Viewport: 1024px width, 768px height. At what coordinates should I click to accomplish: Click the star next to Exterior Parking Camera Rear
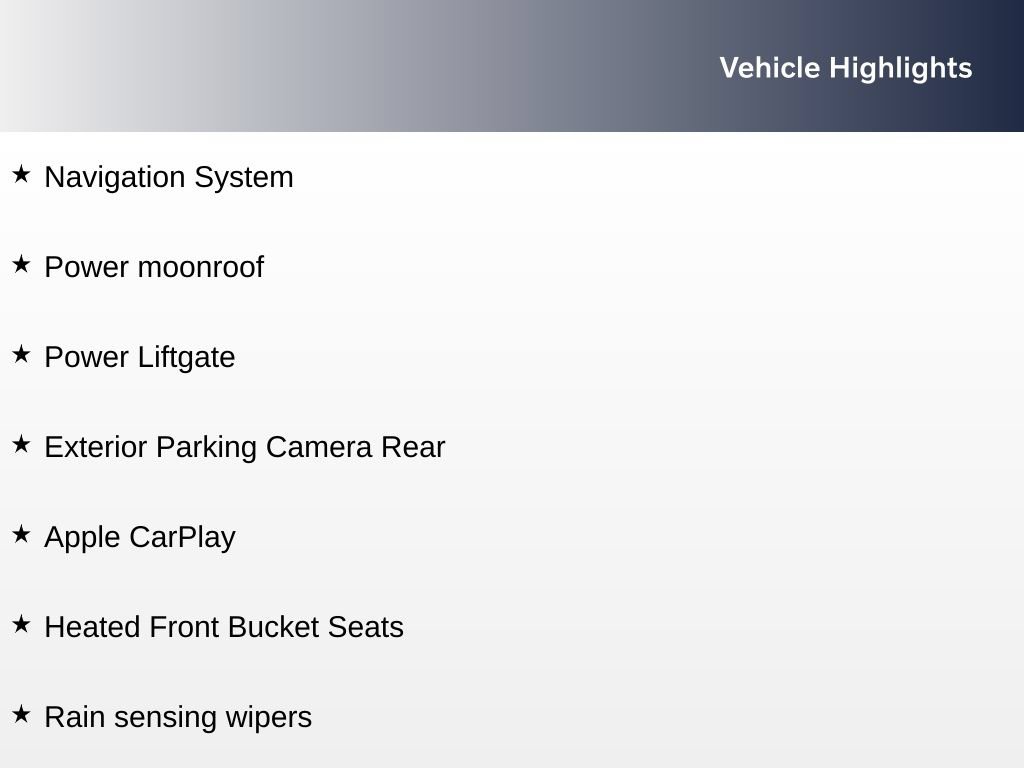coord(21,444)
